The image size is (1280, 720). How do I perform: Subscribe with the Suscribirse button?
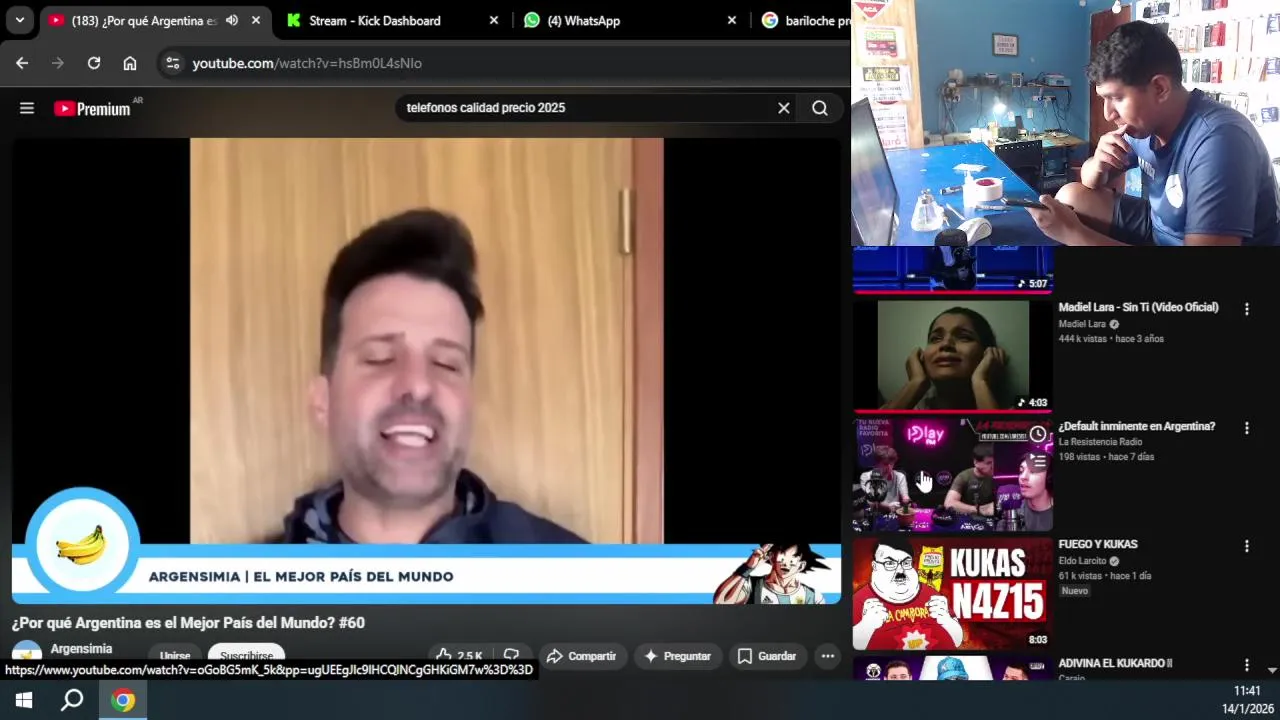(x=246, y=656)
